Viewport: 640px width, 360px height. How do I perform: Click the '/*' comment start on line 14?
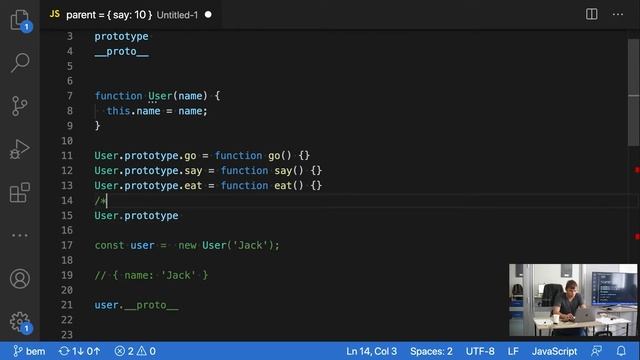[100, 200]
